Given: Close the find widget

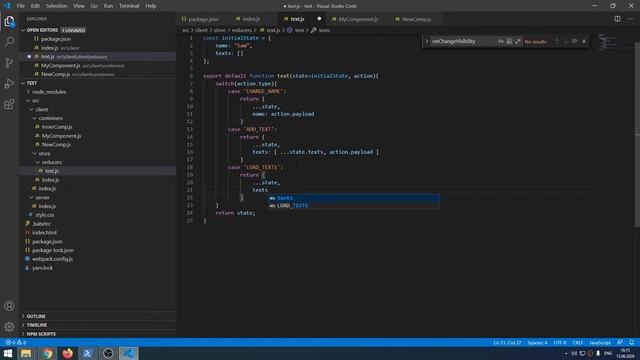Looking at the screenshot, I should [x=584, y=41].
